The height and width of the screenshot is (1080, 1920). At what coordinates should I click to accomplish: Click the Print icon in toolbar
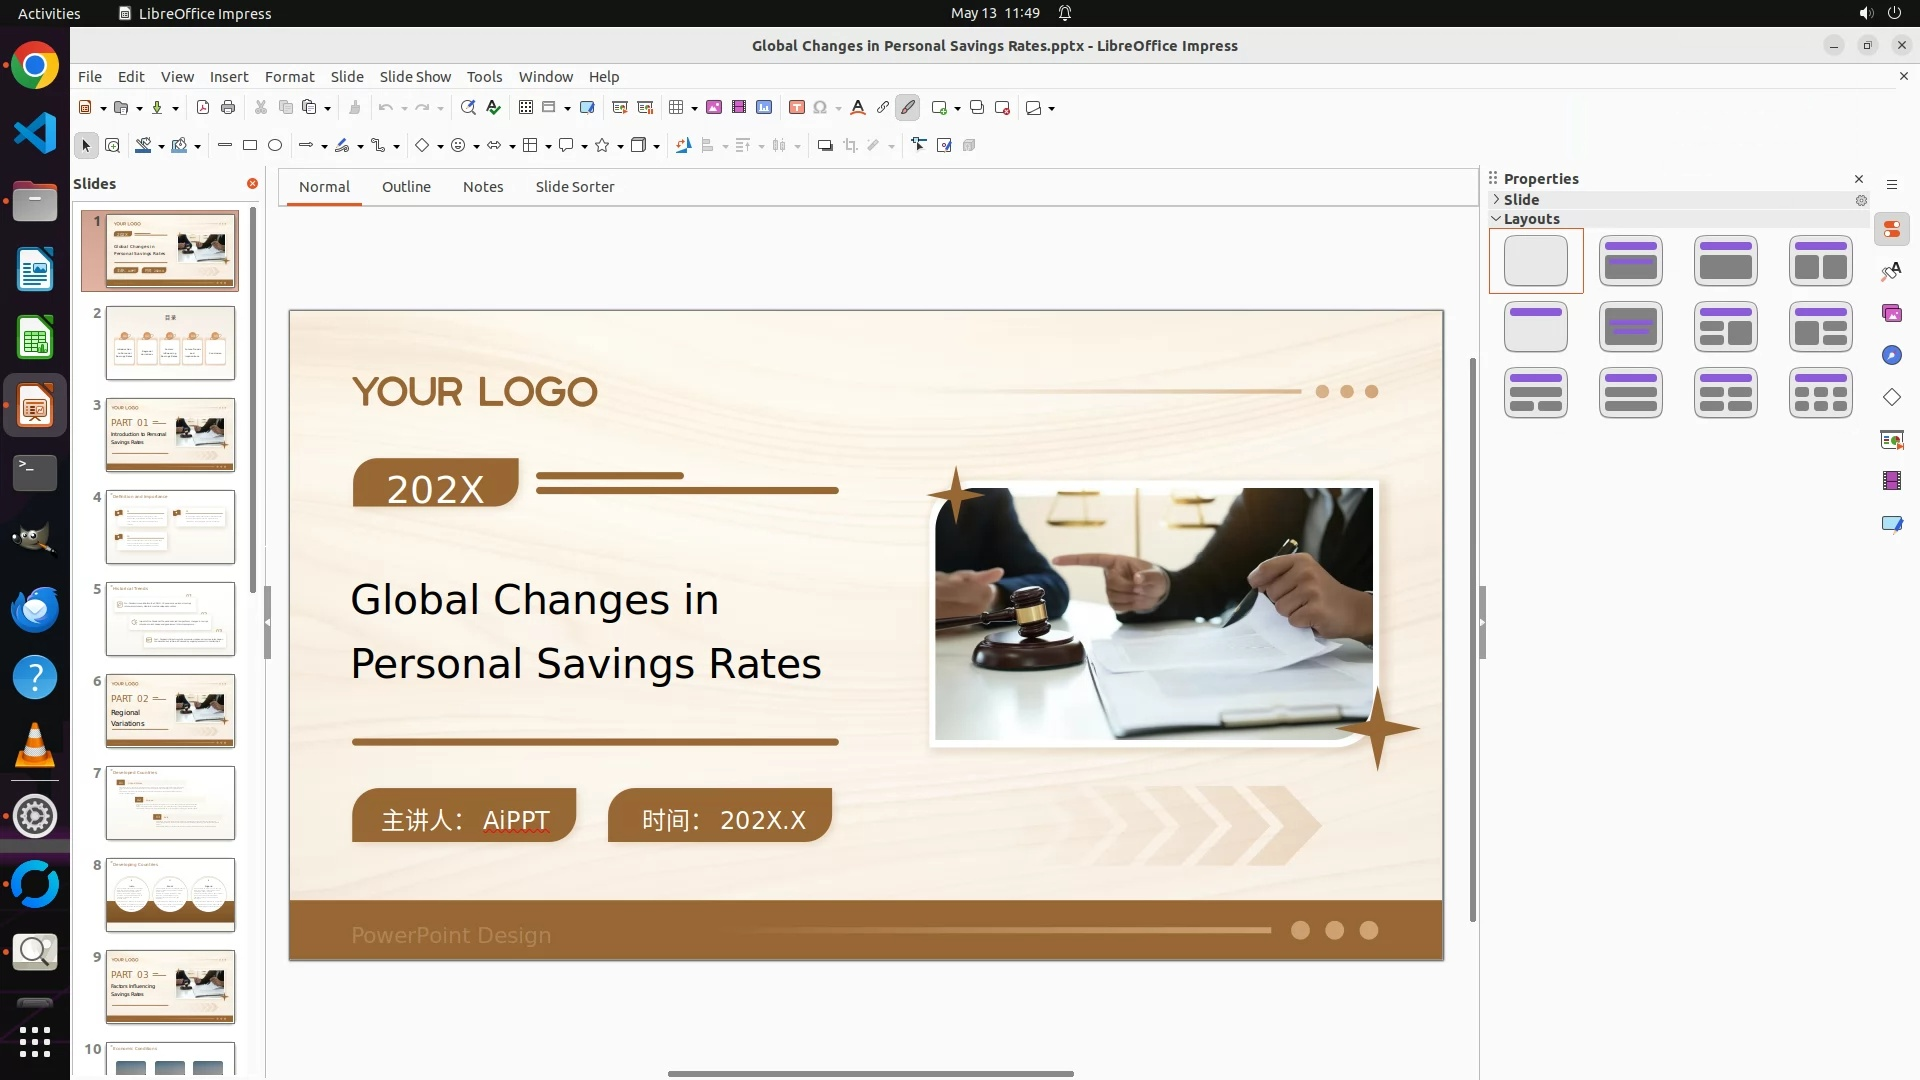tap(228, 108)
